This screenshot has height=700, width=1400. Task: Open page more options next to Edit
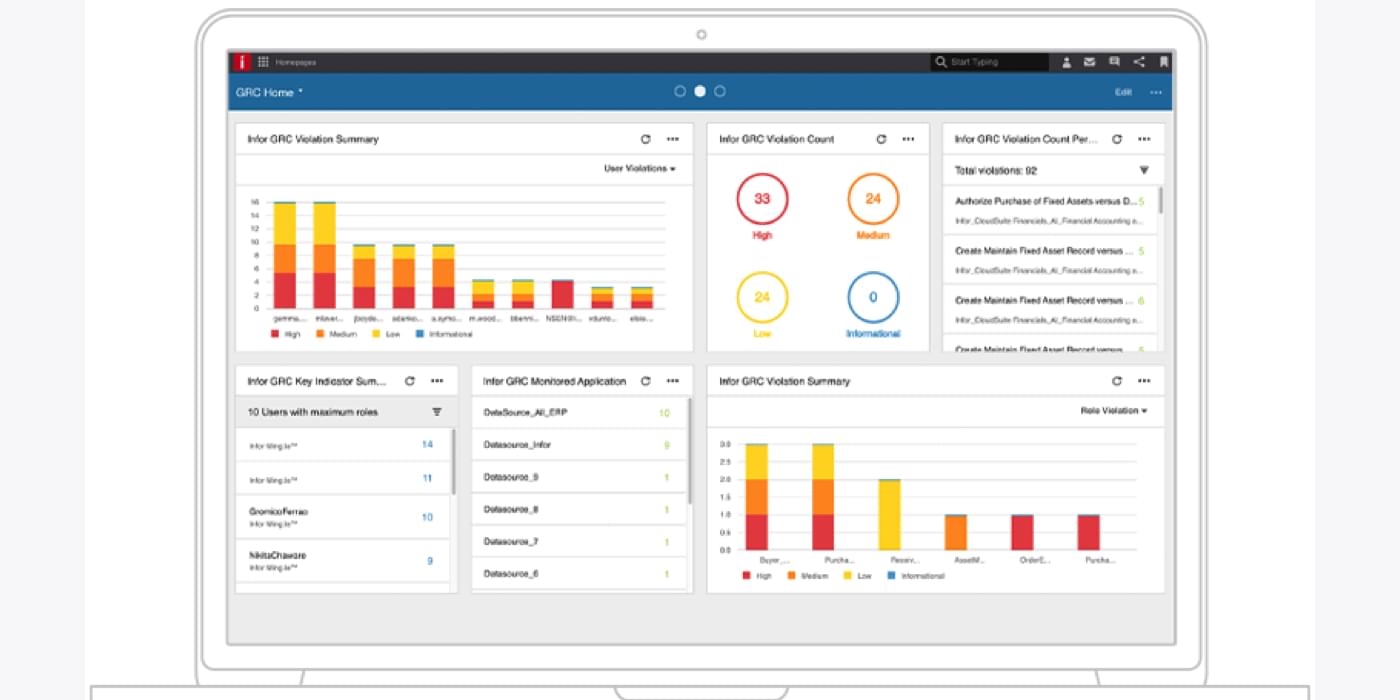(1156, 92)
